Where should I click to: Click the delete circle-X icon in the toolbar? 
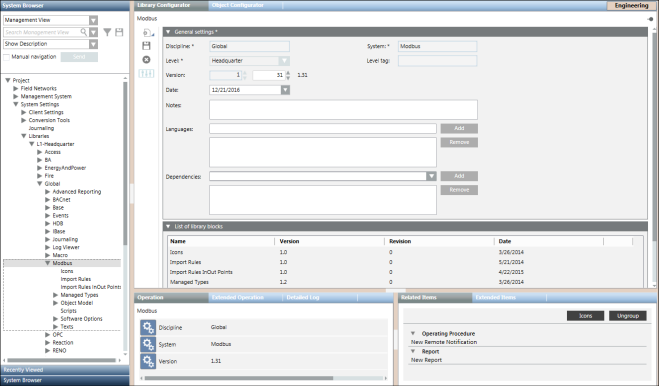pos(146,60)
